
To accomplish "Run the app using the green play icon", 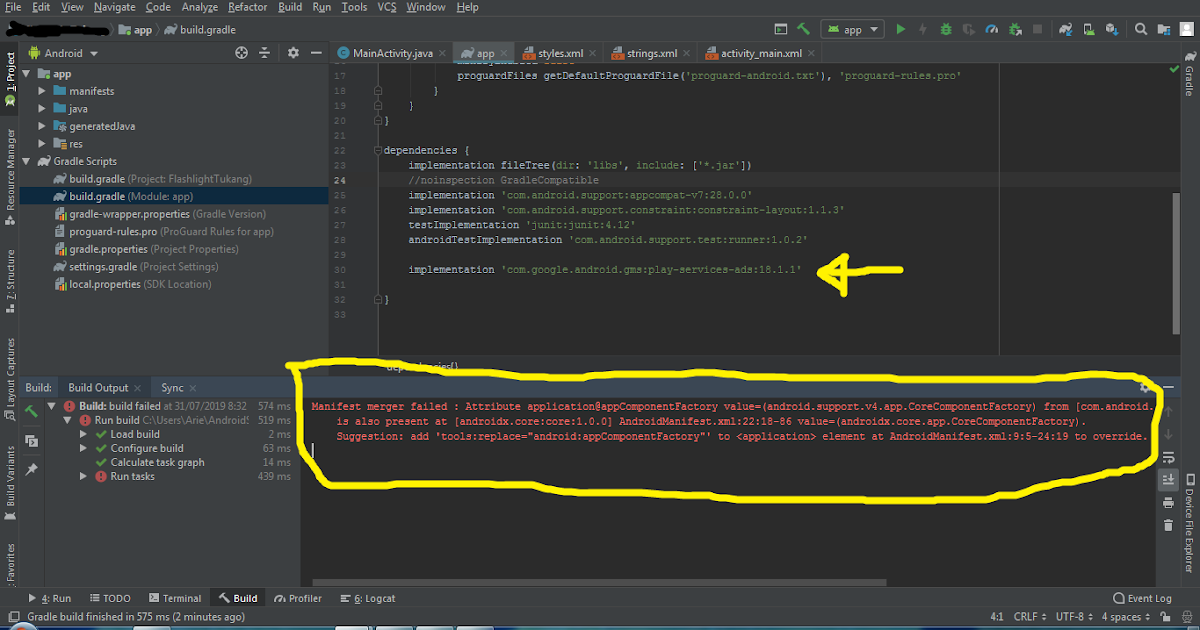I will click(901, 29).
